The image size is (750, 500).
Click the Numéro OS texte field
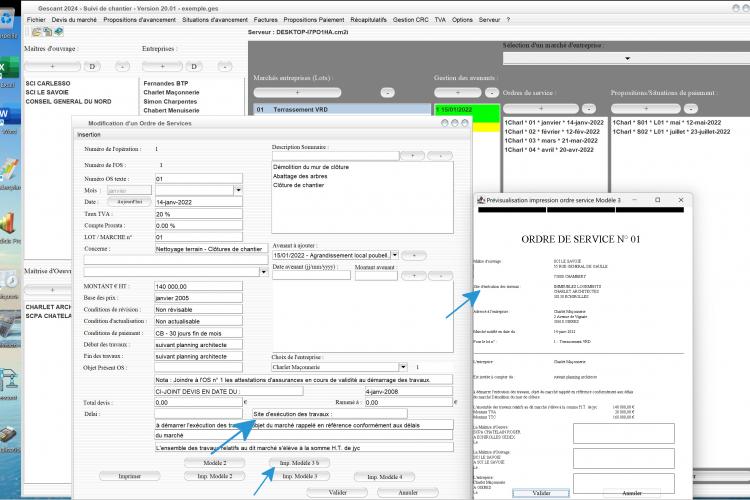(x=199, y=178)
